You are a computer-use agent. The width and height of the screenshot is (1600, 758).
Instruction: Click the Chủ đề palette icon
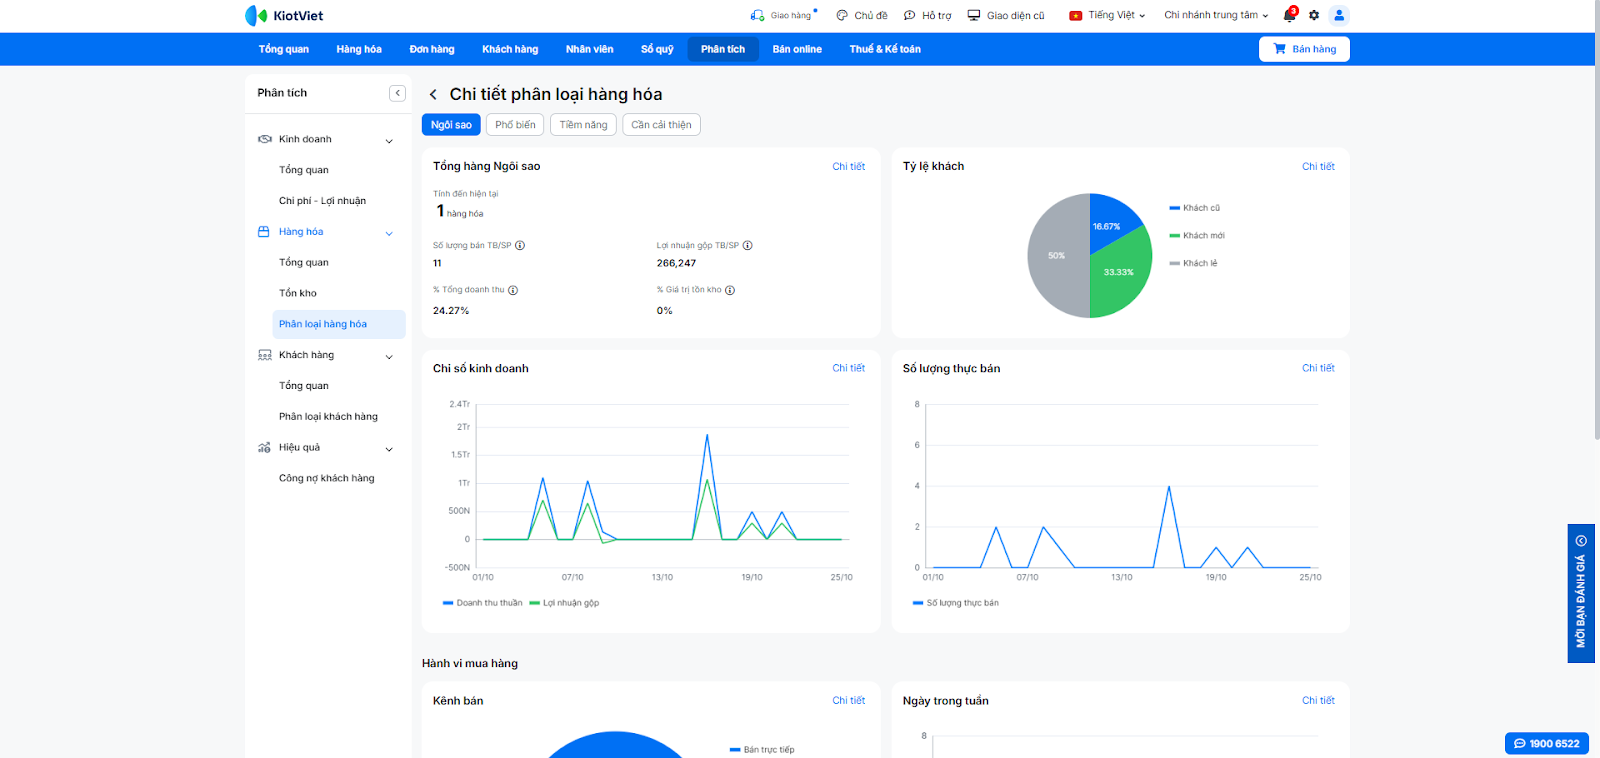click(842, 16)
